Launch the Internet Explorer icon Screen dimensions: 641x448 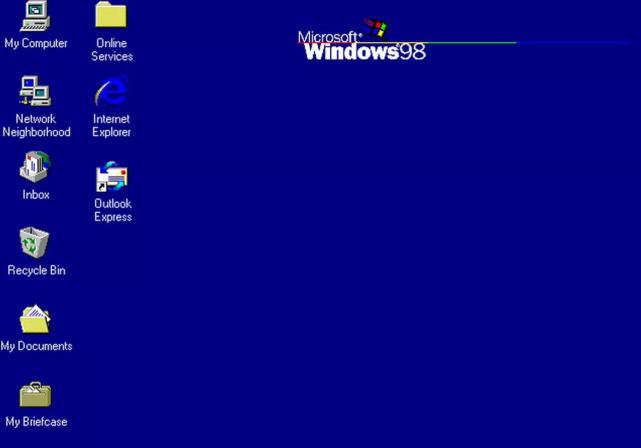click(111, 90)
